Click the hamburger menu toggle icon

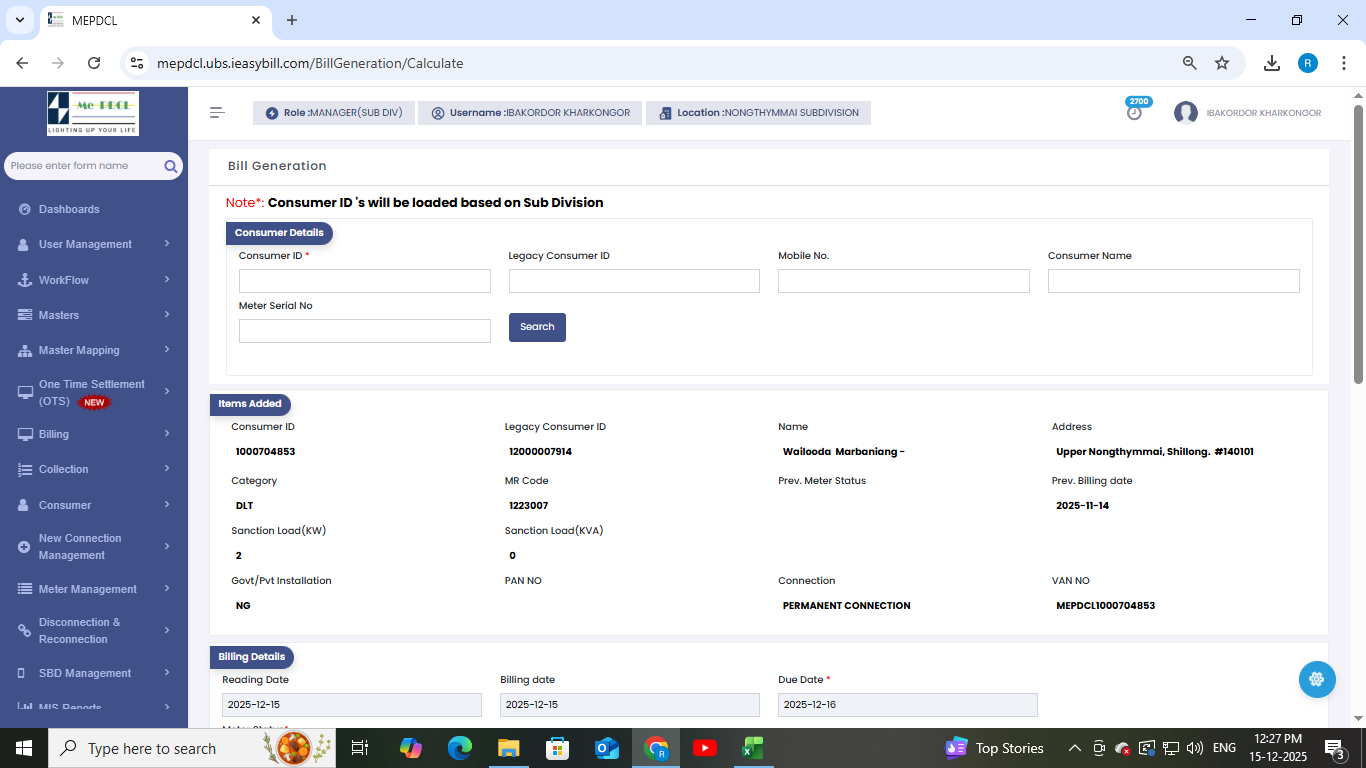217,113
